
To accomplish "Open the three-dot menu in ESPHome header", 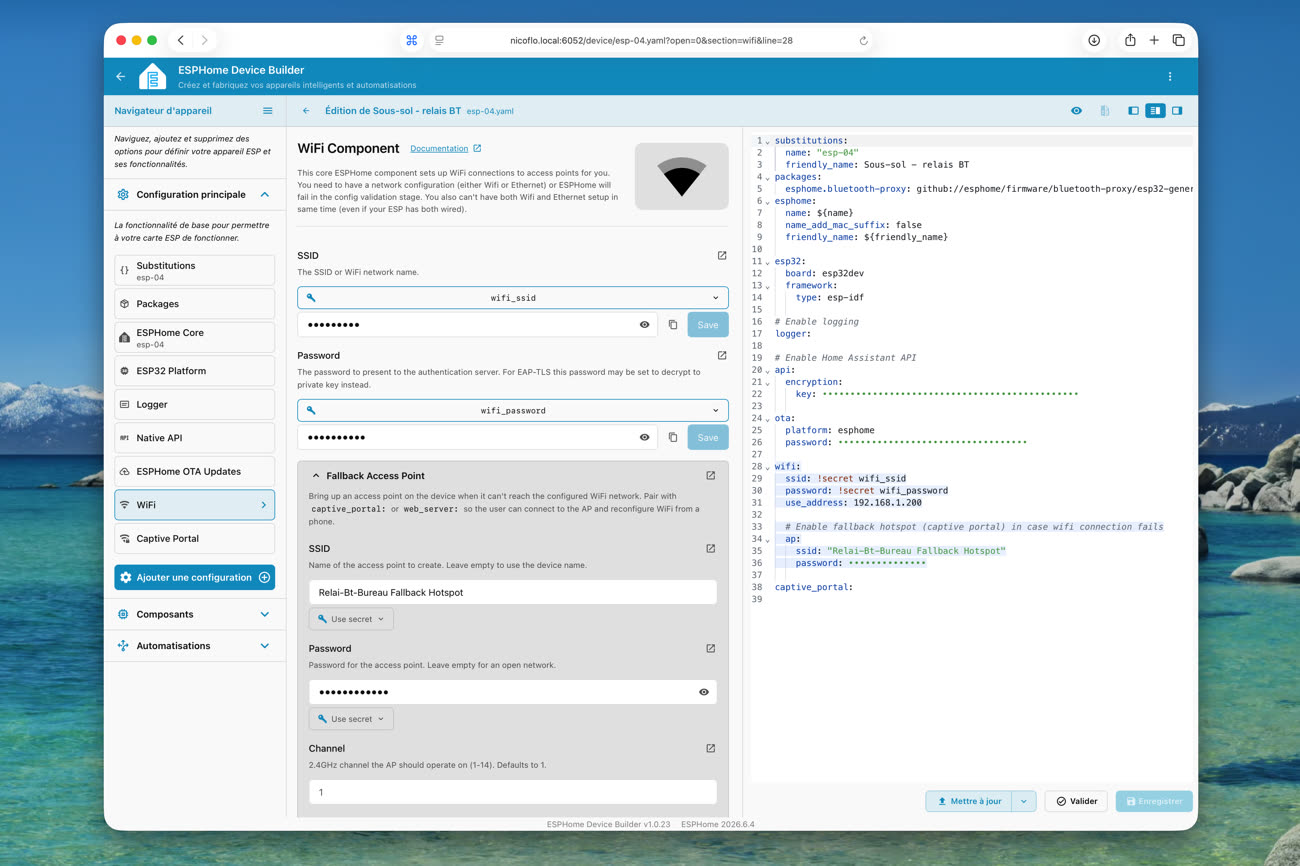I will pyautogui.click(x=1170, y=76).
